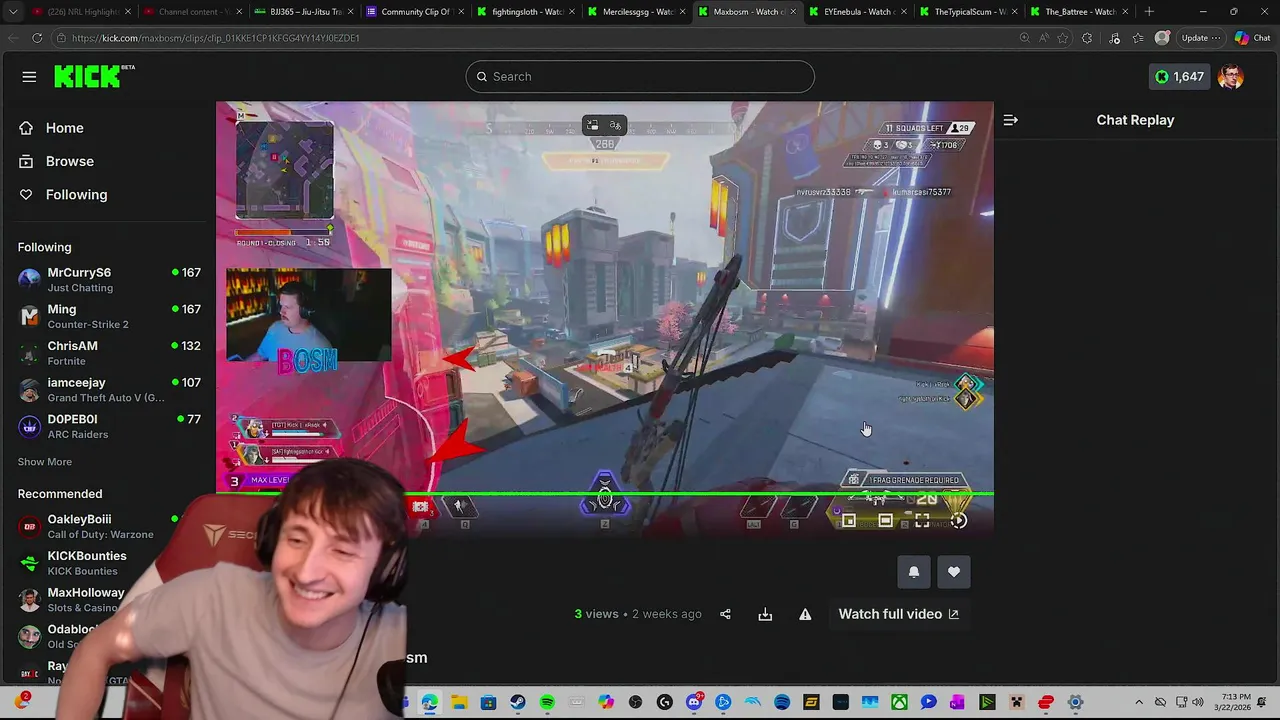Viewport: 1280px width, 720px height.
Task: Share this clip via share icon
Action: pos(725,614)
